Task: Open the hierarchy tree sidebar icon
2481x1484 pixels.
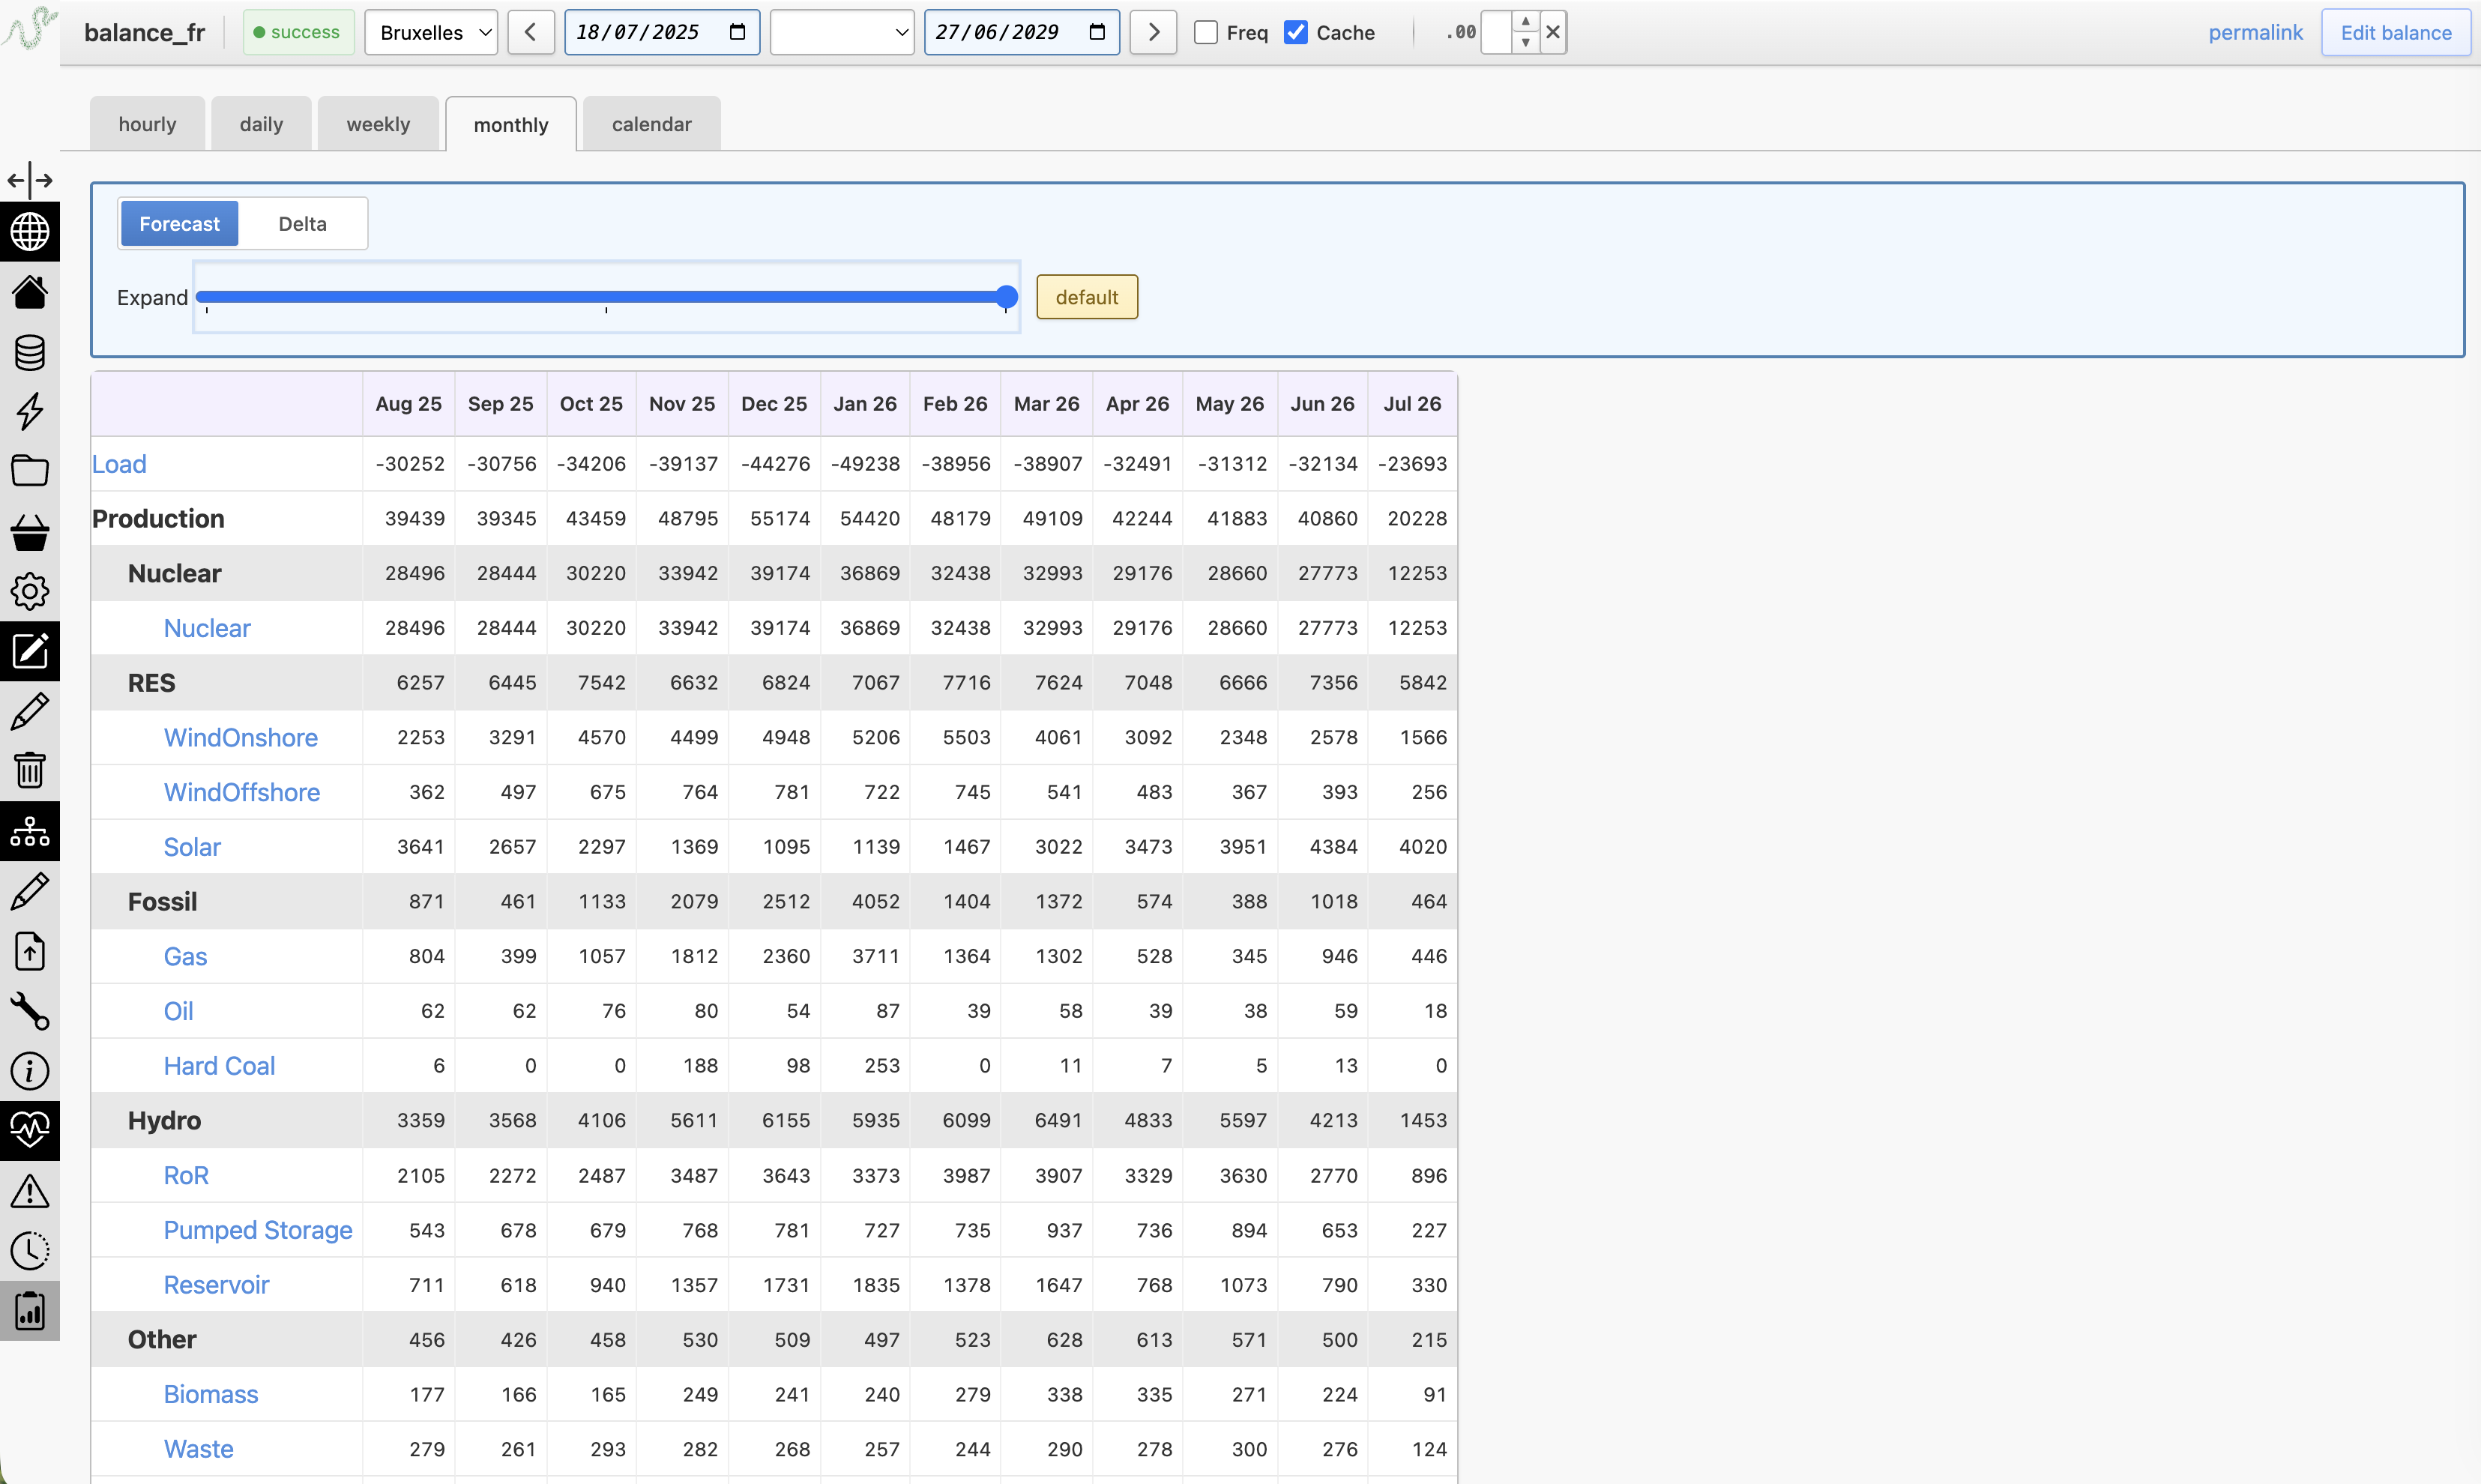Action: point(30,831)
